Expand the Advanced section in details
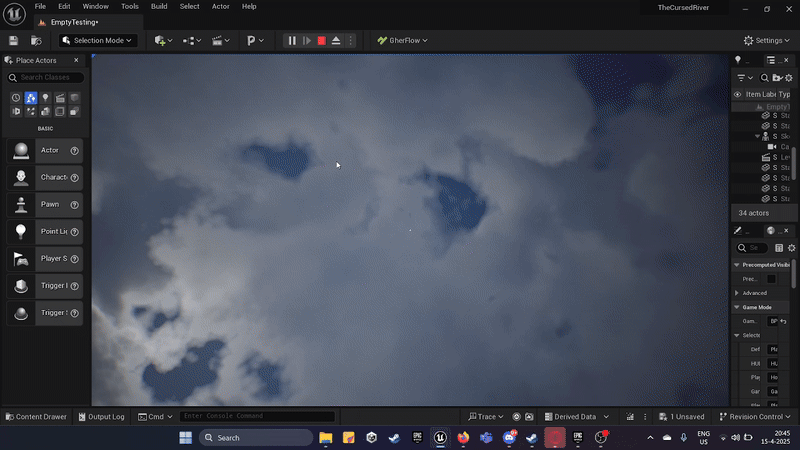The width and height of the screenshot is (800, 450). 754,293
